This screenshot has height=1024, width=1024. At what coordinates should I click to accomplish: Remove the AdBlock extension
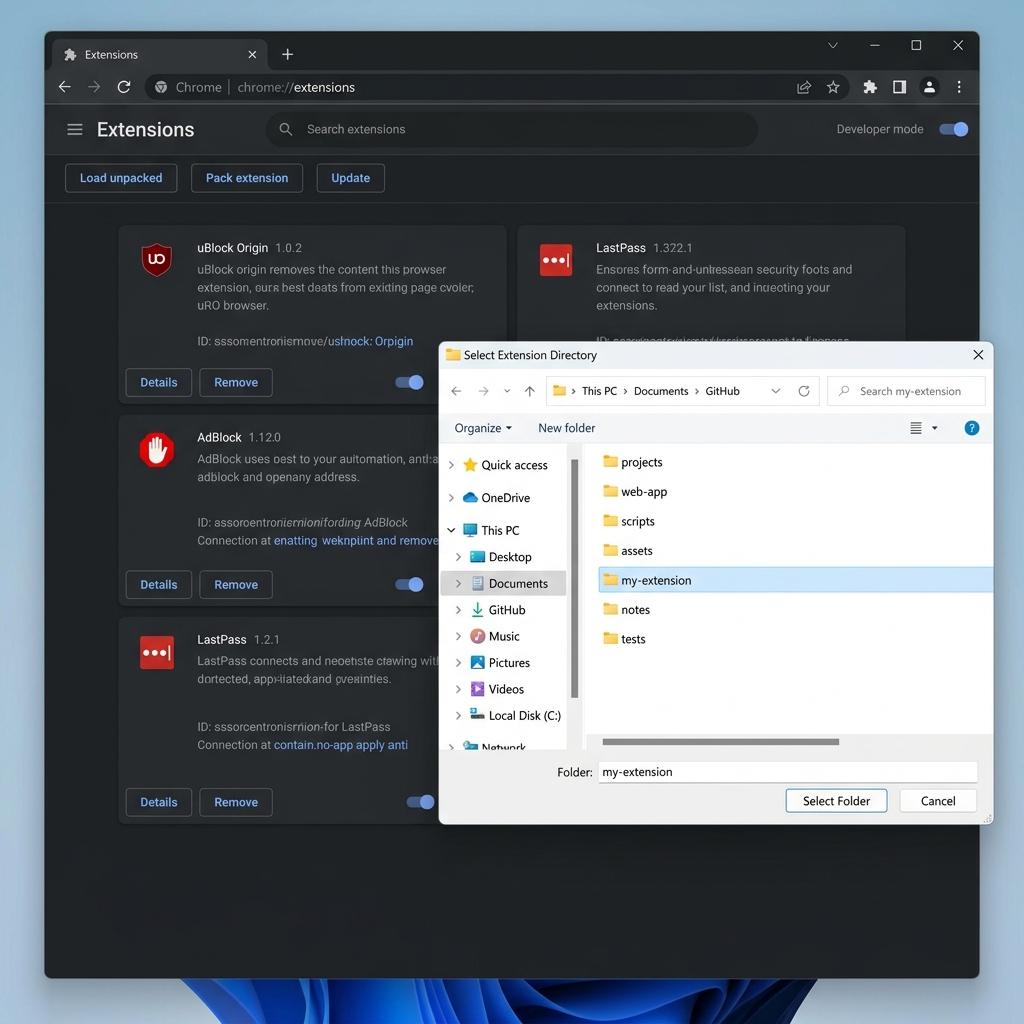(236, 584)
